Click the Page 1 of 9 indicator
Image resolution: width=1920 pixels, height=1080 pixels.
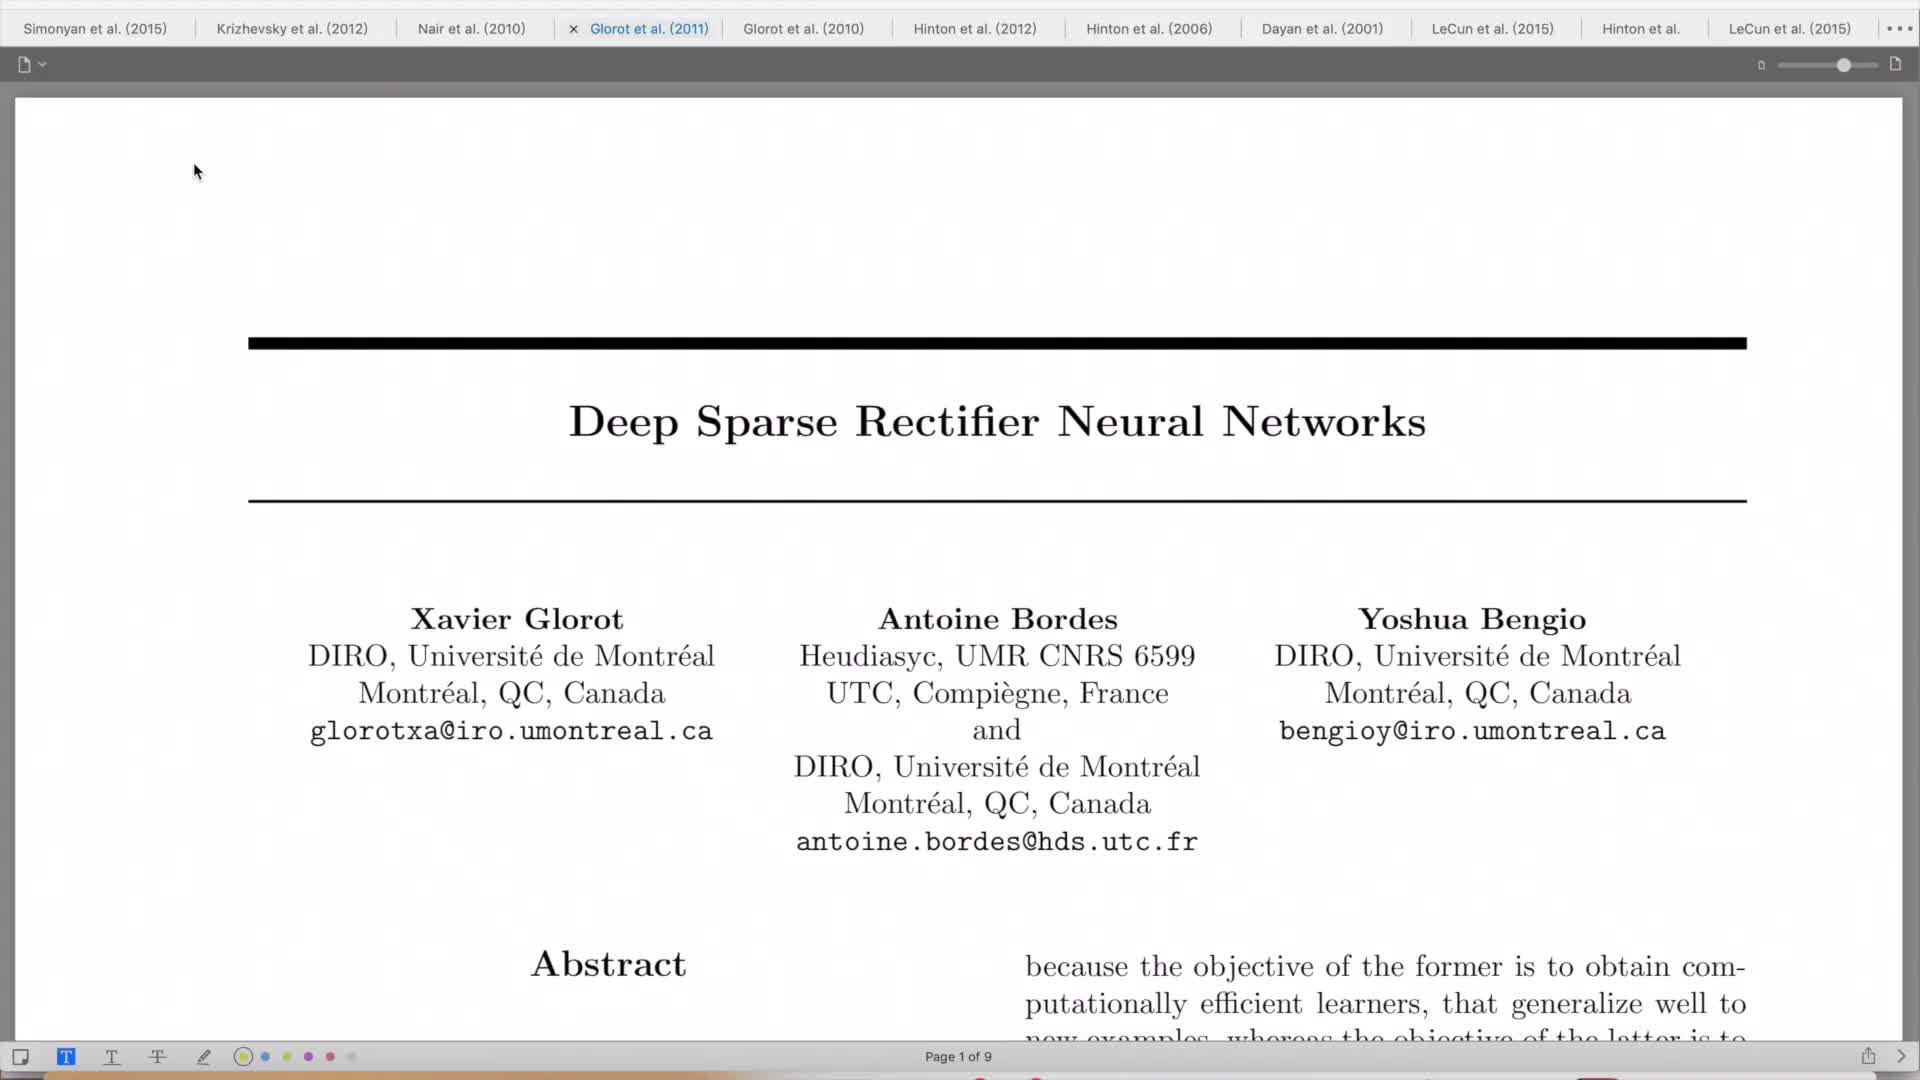coord(958,1057)
